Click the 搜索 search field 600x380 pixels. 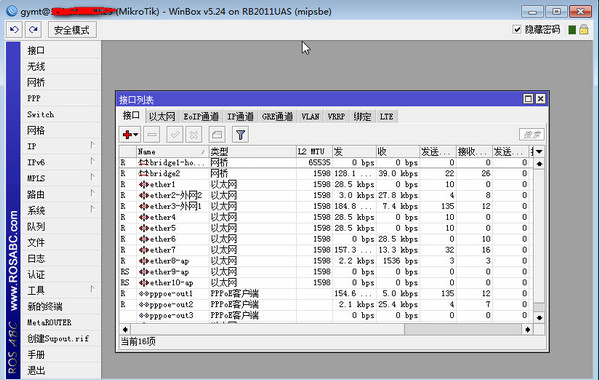532,135
